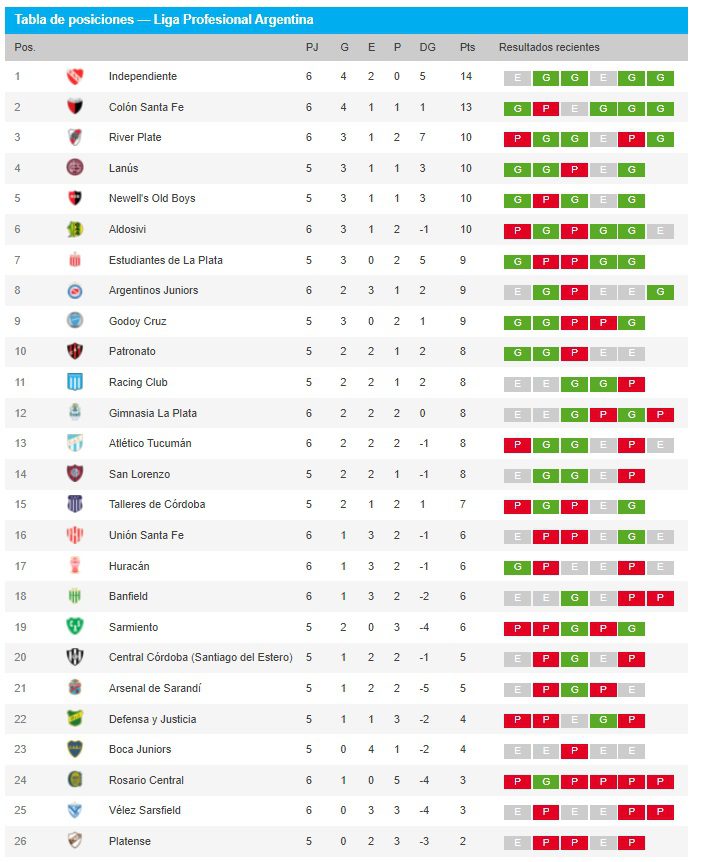
Task: Select the Argentinos Juniors team name
Action: (153, 290)
